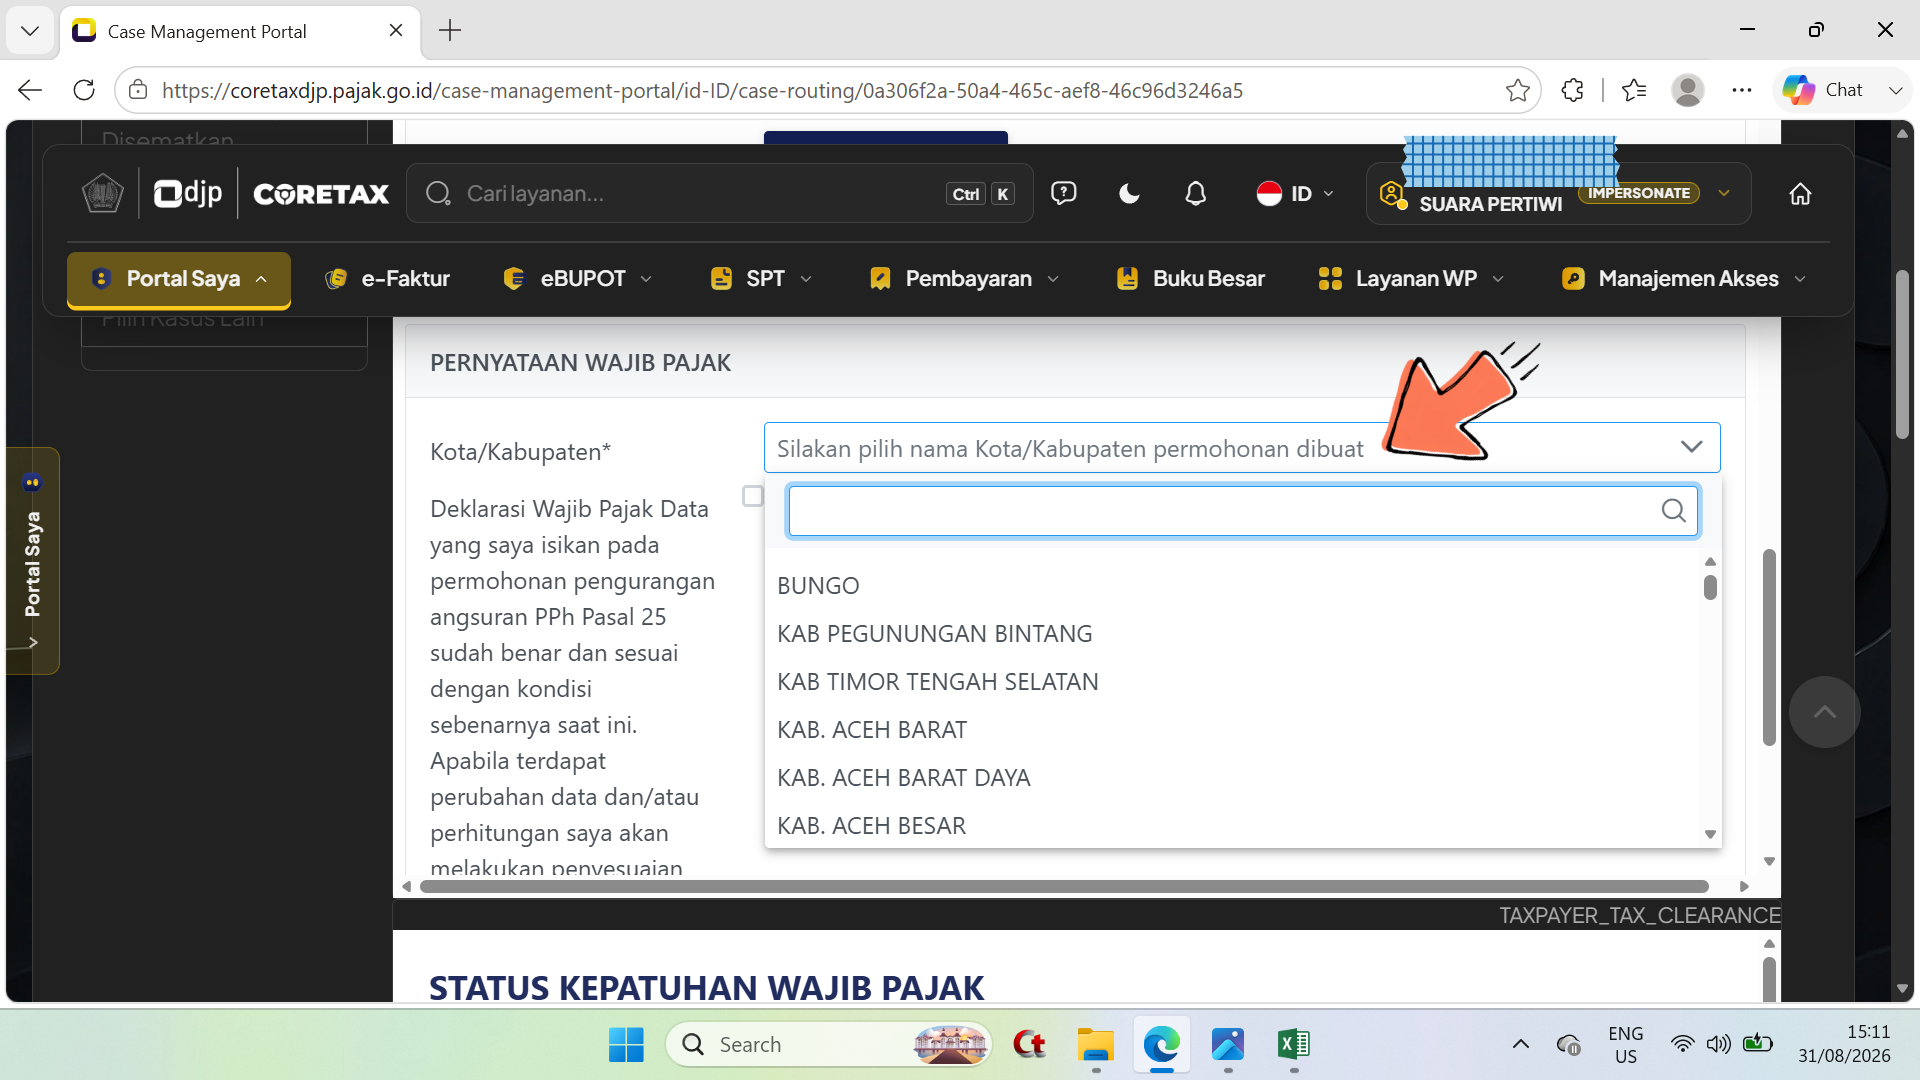Open Excel from the taskbar

click(1293, 1044)
